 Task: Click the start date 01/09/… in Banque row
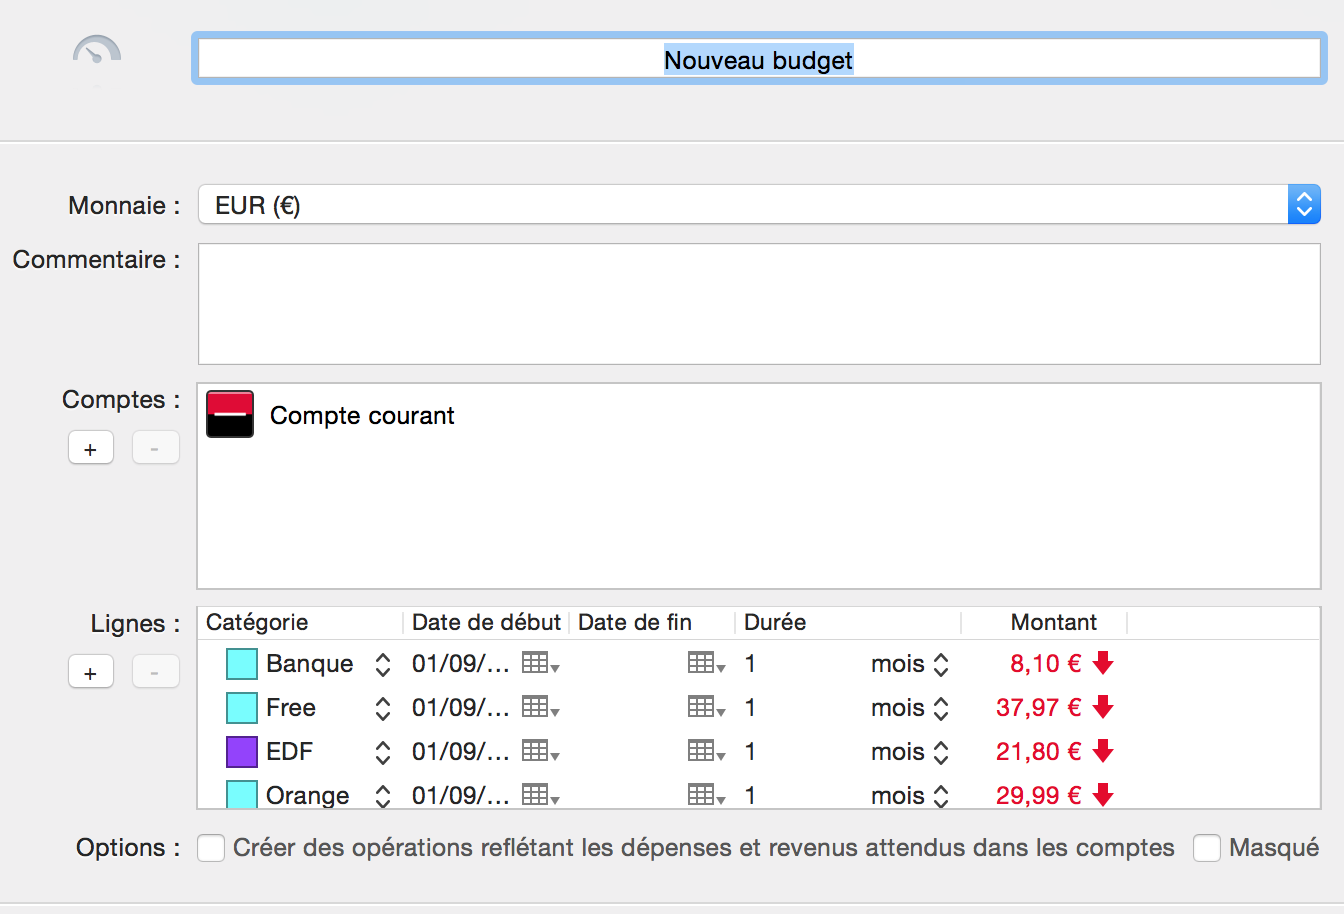coord(461,664)
